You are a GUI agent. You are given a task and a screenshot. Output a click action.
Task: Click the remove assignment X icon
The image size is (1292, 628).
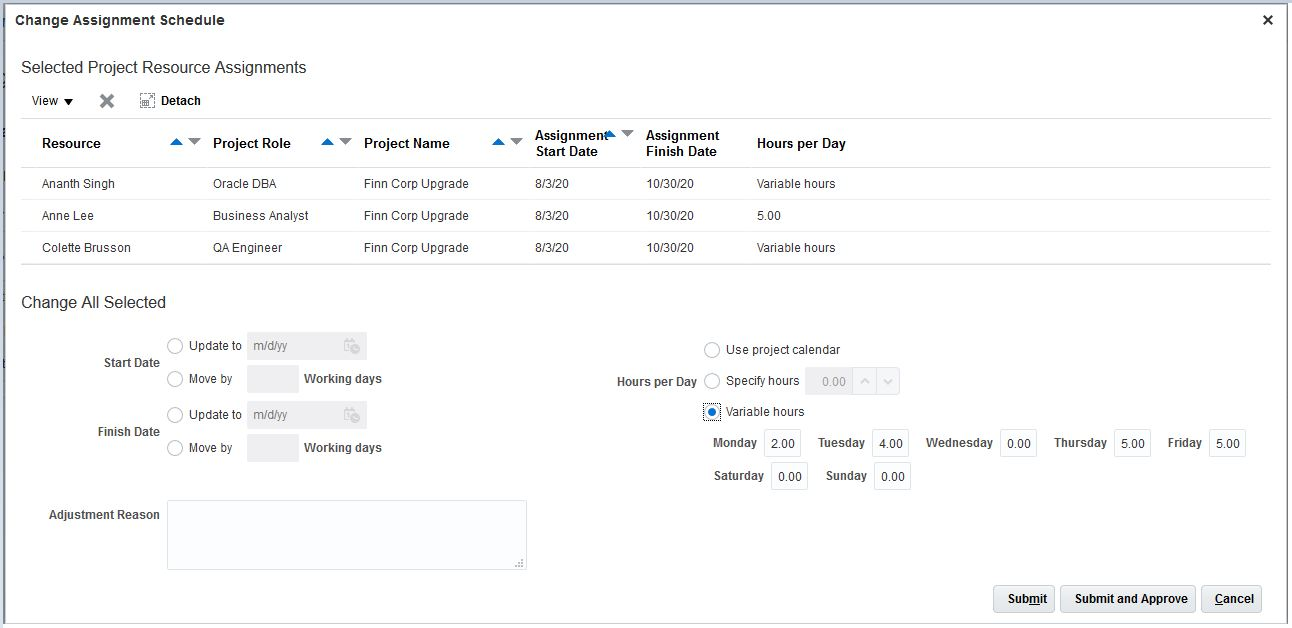pyautogui.click(x=107, y=101)
